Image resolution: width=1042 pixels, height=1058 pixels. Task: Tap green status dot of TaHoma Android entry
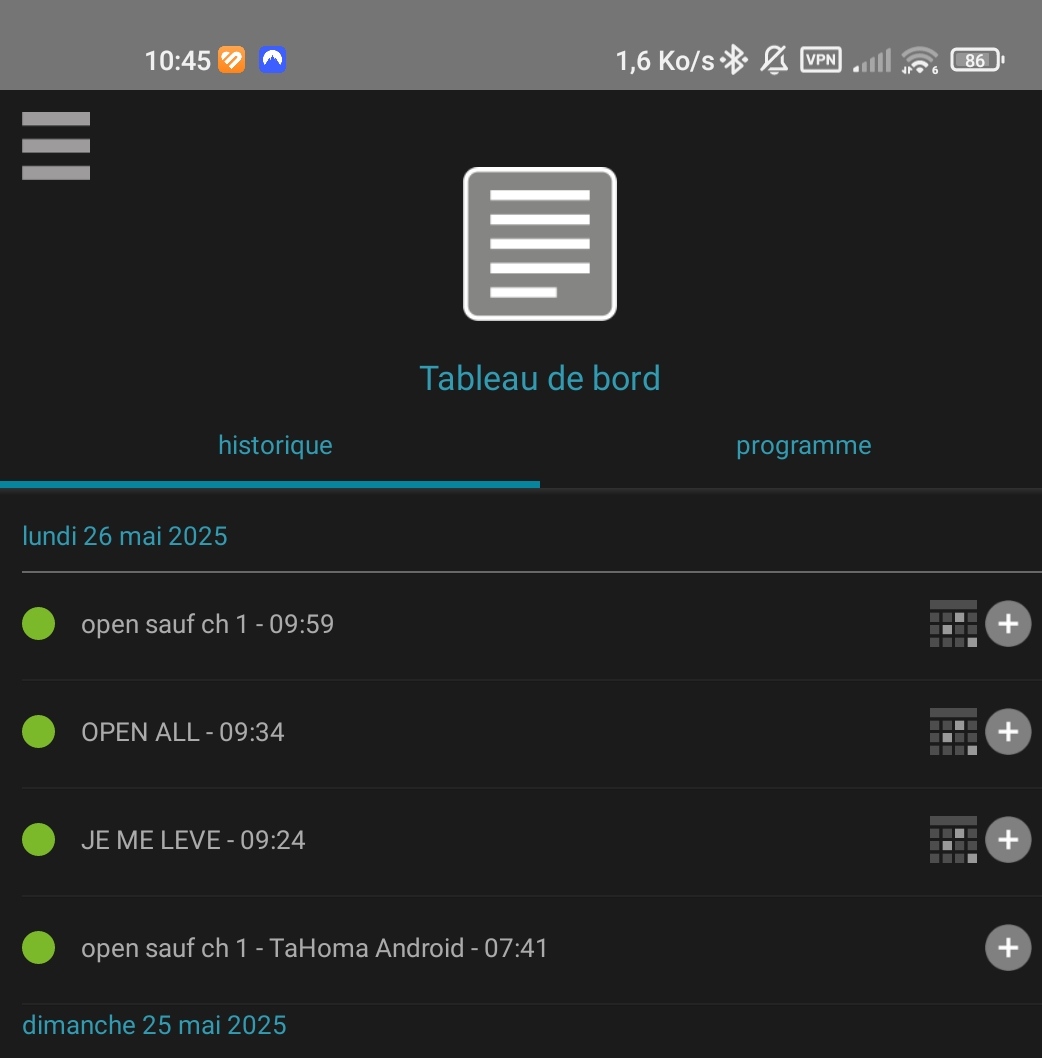click(x=38, y=947)
